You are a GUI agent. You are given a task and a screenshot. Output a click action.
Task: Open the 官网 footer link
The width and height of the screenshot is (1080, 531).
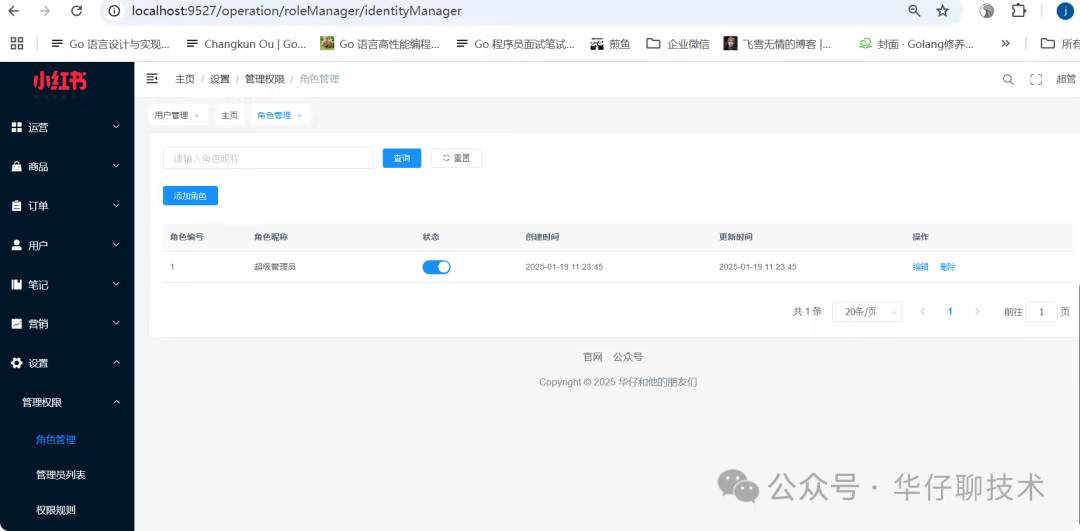tap(592, 357)
